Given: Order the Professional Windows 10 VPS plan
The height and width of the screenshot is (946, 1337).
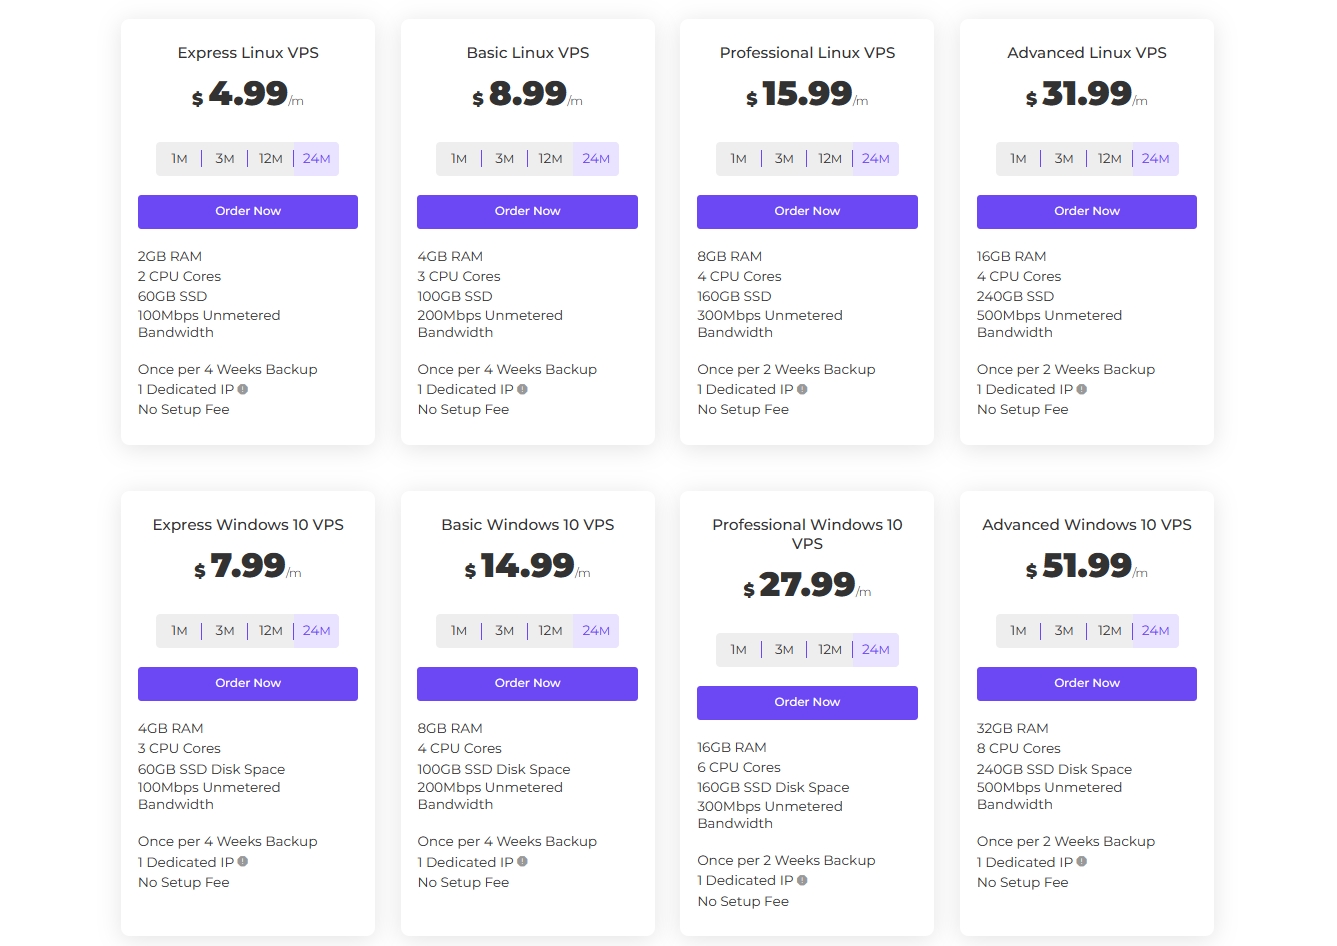Looking at the screenshot, I should [807, 703].
